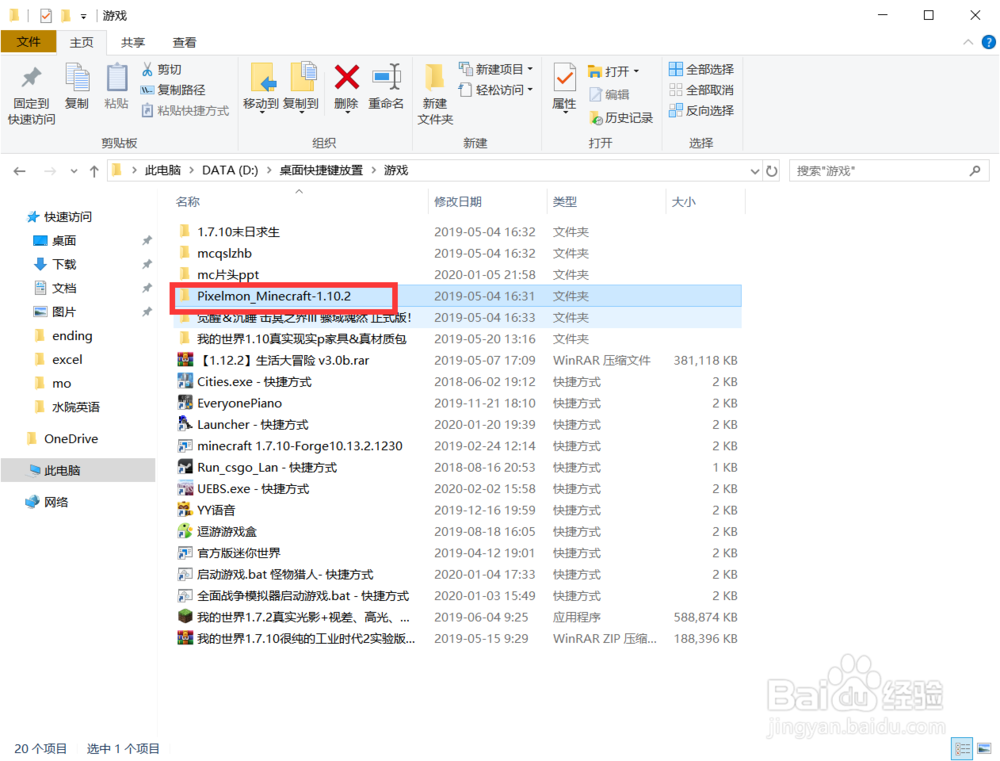Click 此电脑 breadcrumb in address bar
This screenshot has height=761, width=1000.
click(x=163, y=170)
